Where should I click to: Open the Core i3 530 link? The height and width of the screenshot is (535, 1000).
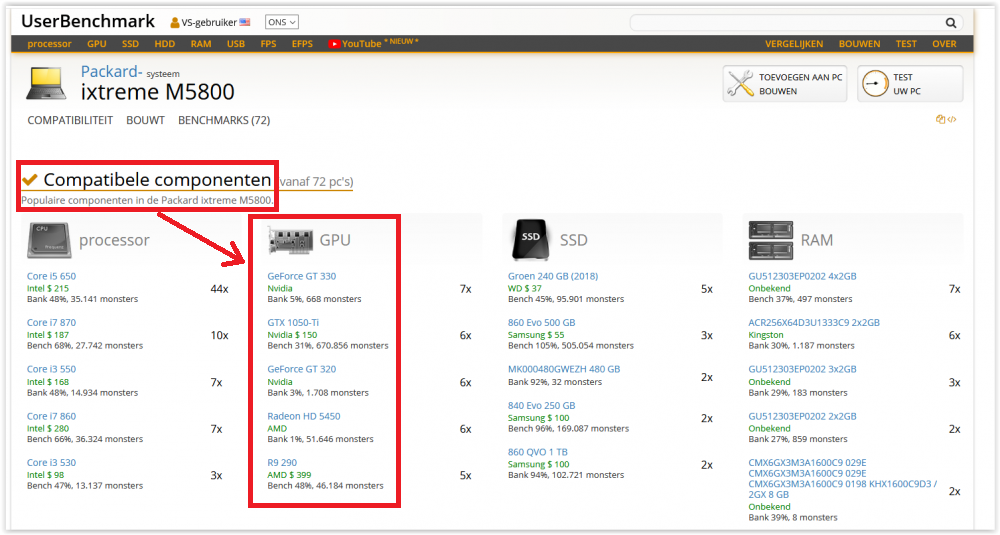pos(51,463)
